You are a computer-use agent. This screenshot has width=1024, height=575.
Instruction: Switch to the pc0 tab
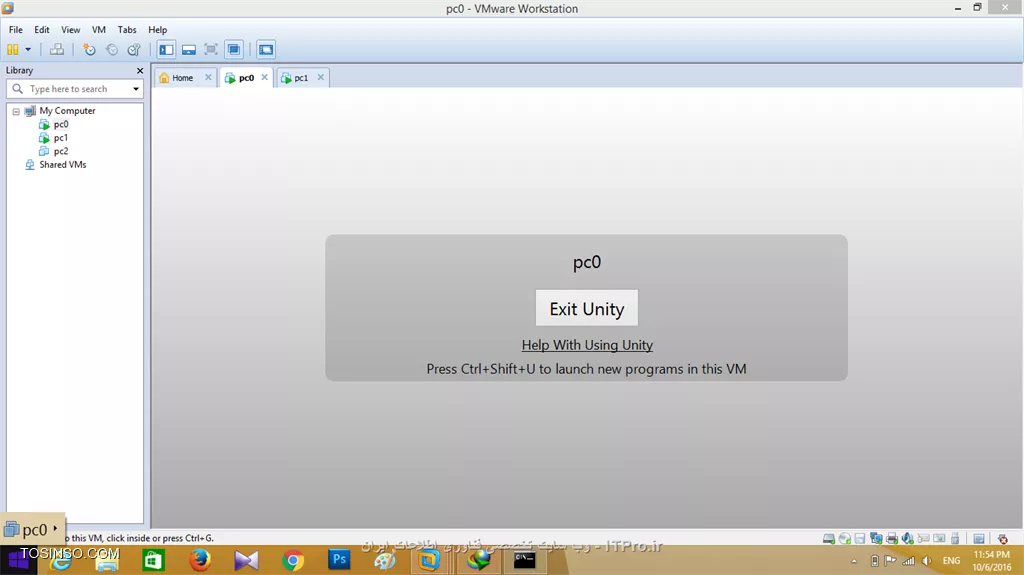[246, 78]
